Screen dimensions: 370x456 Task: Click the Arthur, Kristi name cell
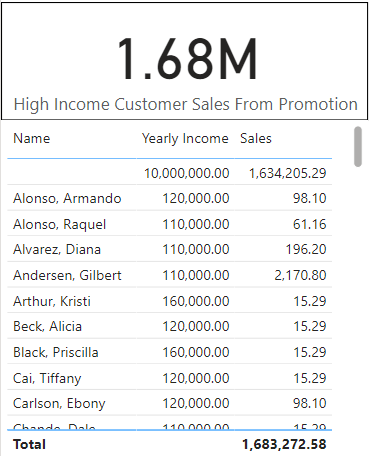click(52, 301)
